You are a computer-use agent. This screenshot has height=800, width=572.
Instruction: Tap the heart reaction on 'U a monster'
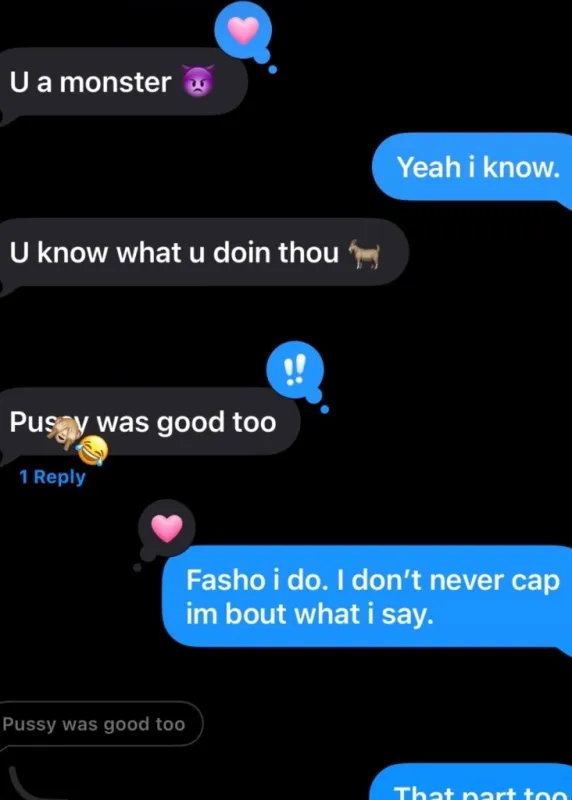[243, 31]
